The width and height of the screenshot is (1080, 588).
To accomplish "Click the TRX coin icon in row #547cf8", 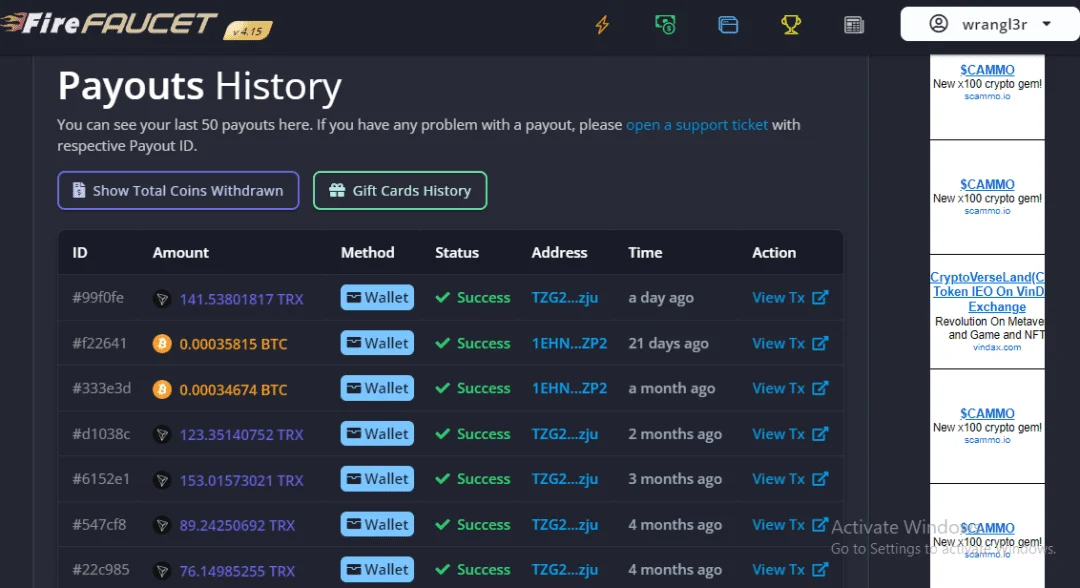I will click(x=162, y=525).
